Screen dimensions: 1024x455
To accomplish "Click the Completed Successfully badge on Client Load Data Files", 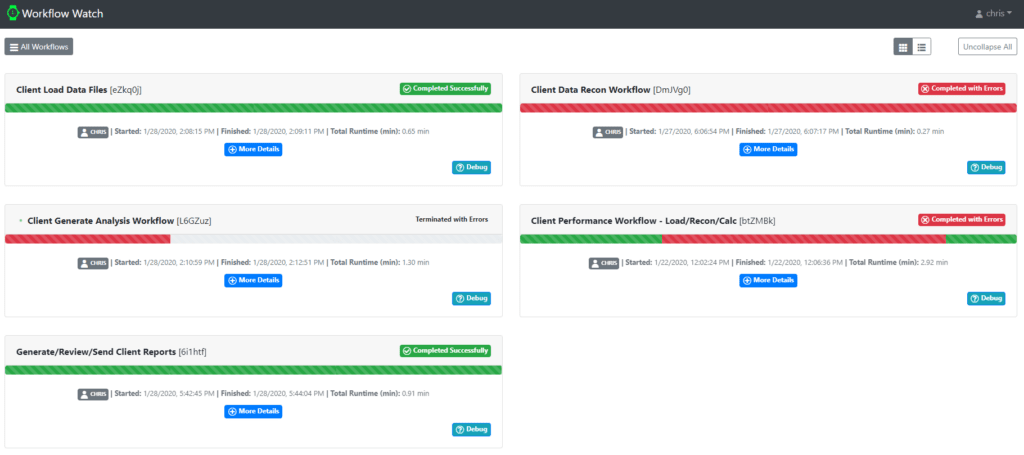I will point(446,89).
